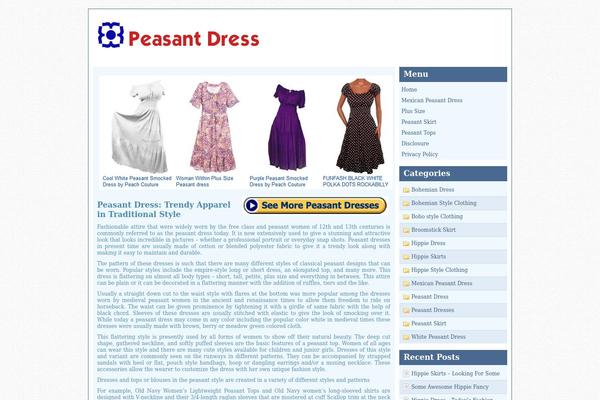Viewport: 600px width, 400px height.
Task: Click FUNFASH BLACK WHITE POLKA DOTS caption
Action: tap(355, 181)
